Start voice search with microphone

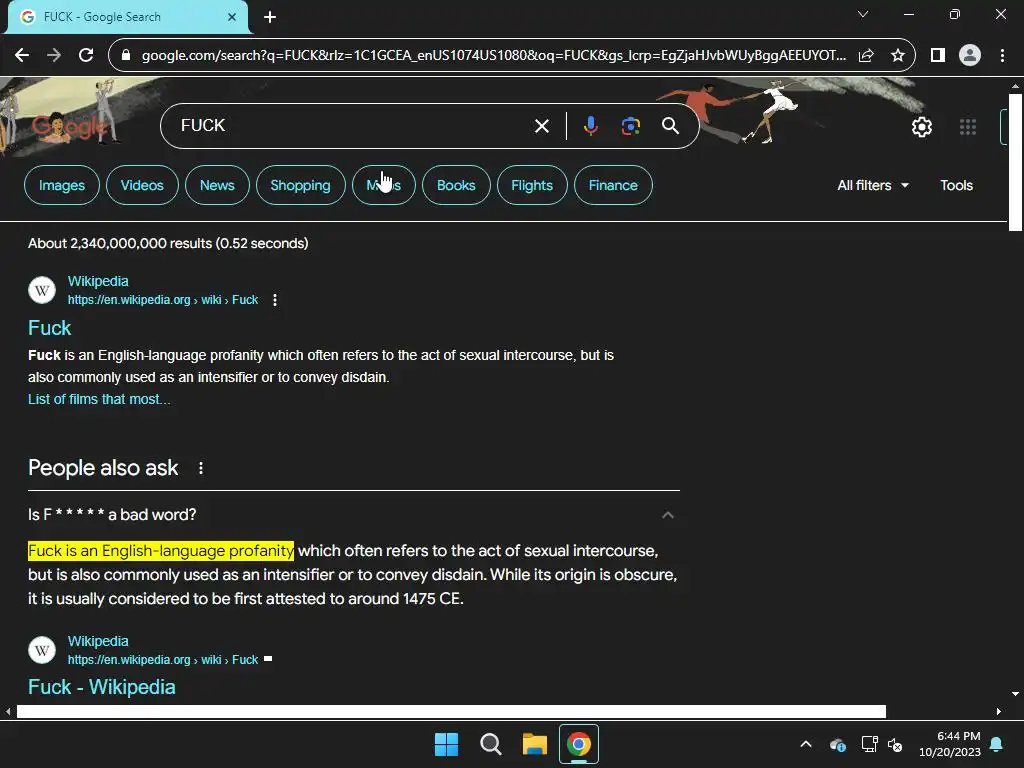tap(590, 126)
